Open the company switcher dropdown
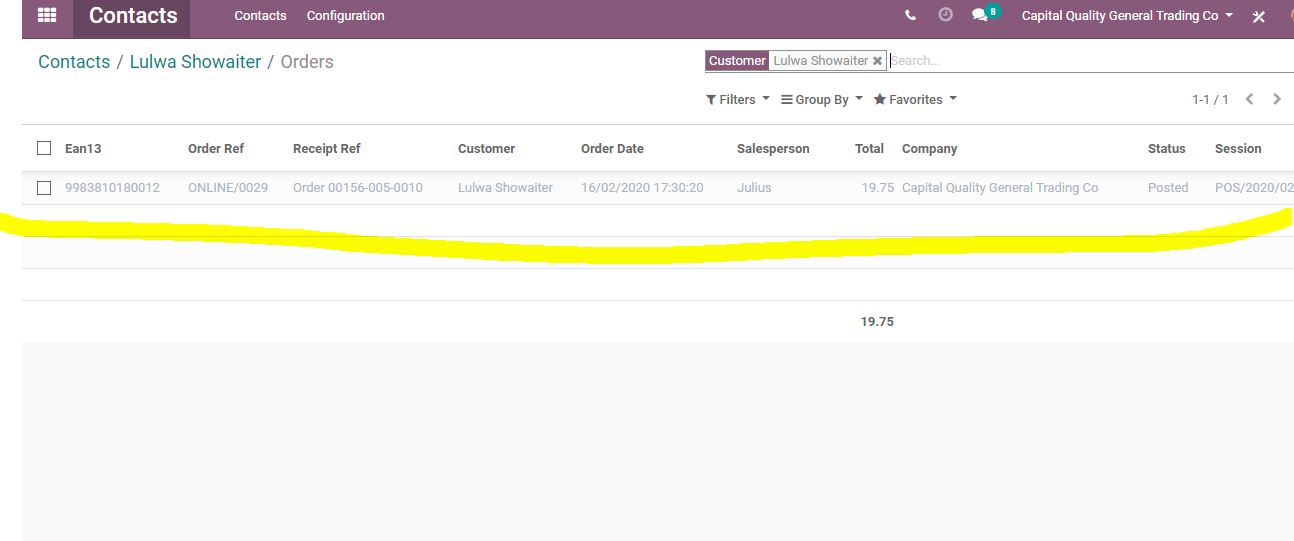The width and height of the screenshot is (1294, 541). coord(1127,16)
